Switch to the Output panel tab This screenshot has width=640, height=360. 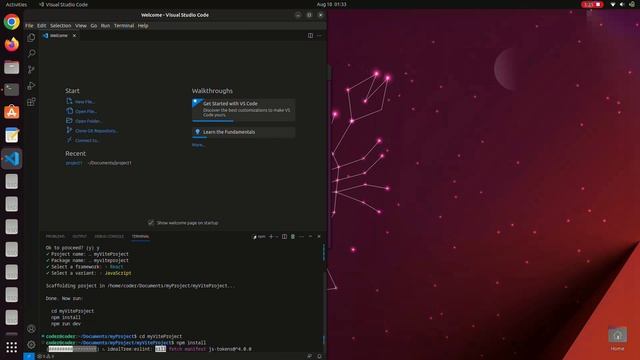point(80,236)
